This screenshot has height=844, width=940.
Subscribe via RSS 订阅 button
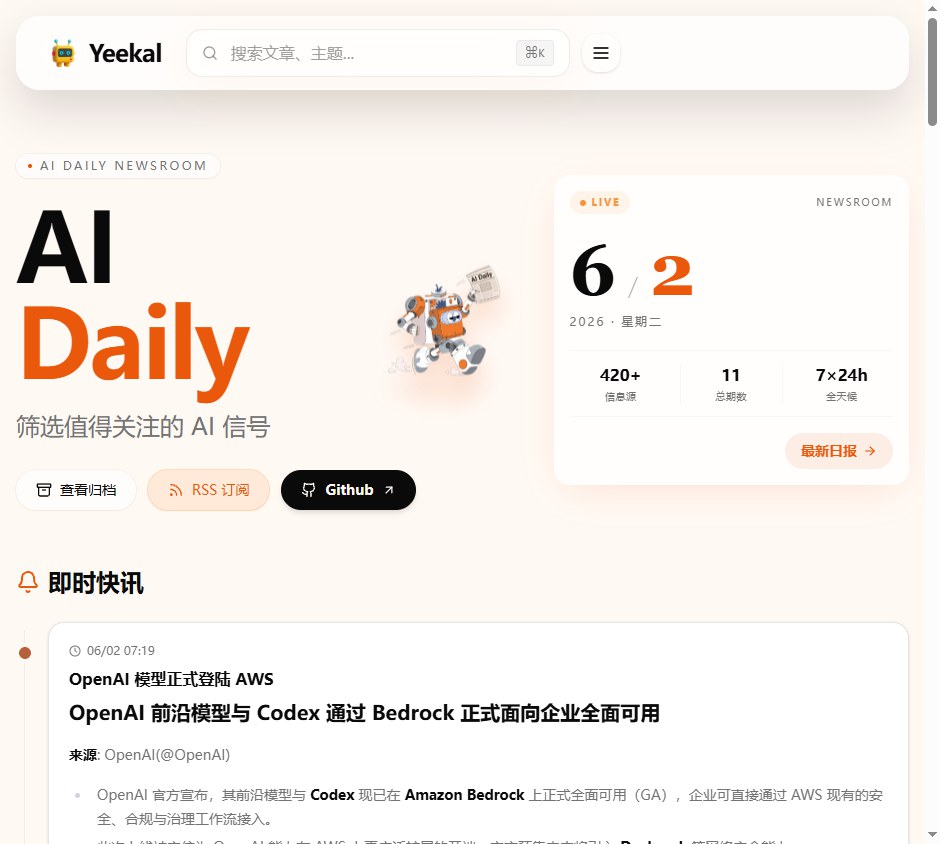(209, 490)
